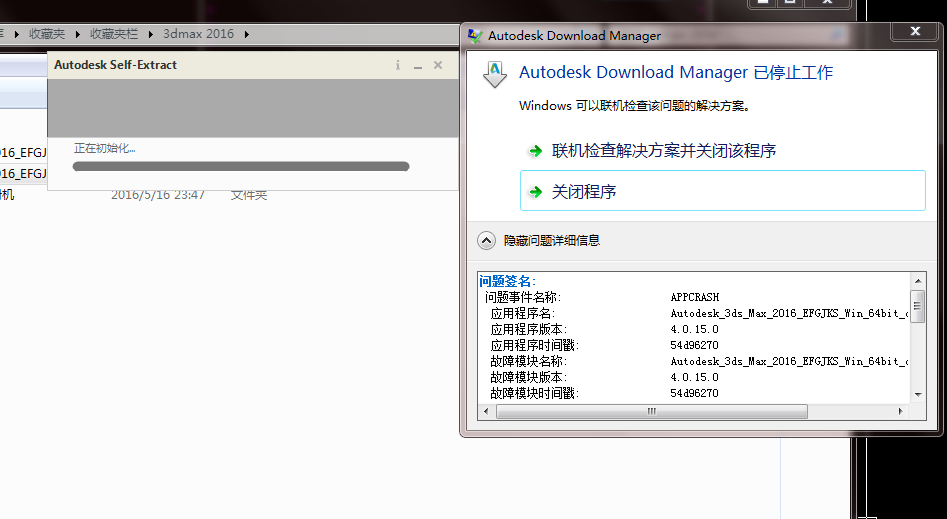Viewport: 947px width, 519px height.
Task: Open the dropdown arrow after 收藏夹栏
Action: (x=150, y=34)
